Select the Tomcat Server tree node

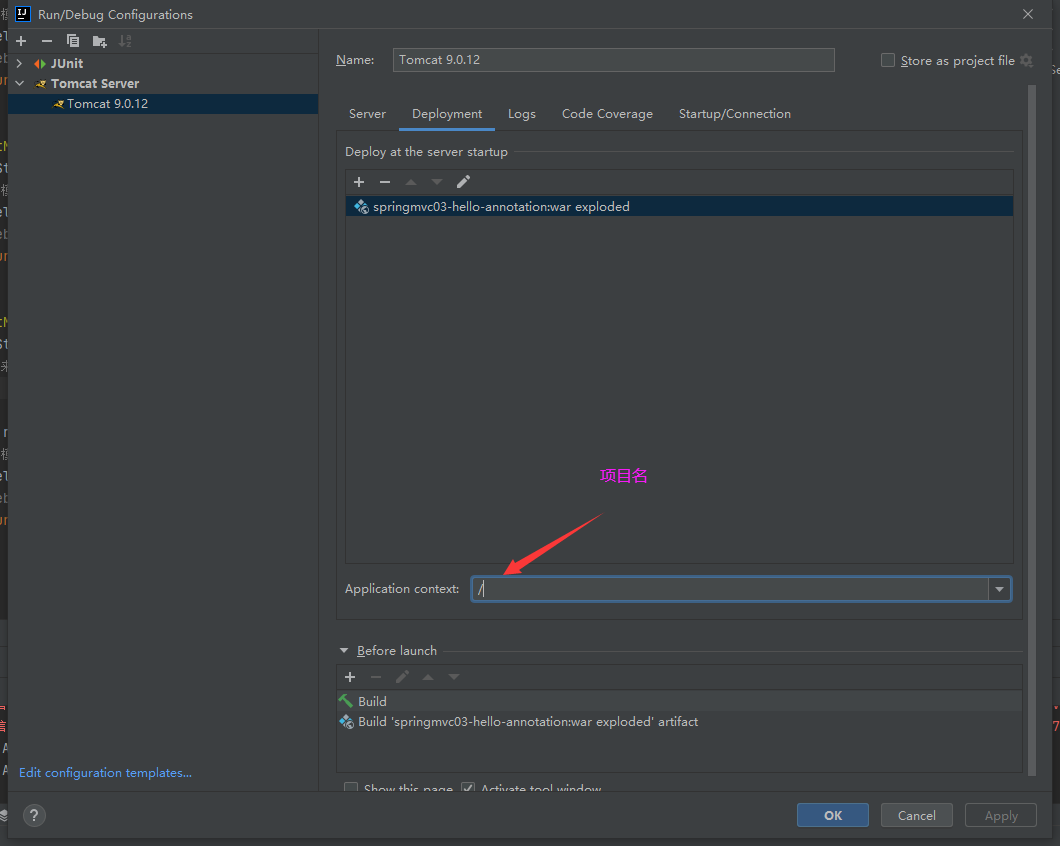pyautogui.click(x=95, y=84)
